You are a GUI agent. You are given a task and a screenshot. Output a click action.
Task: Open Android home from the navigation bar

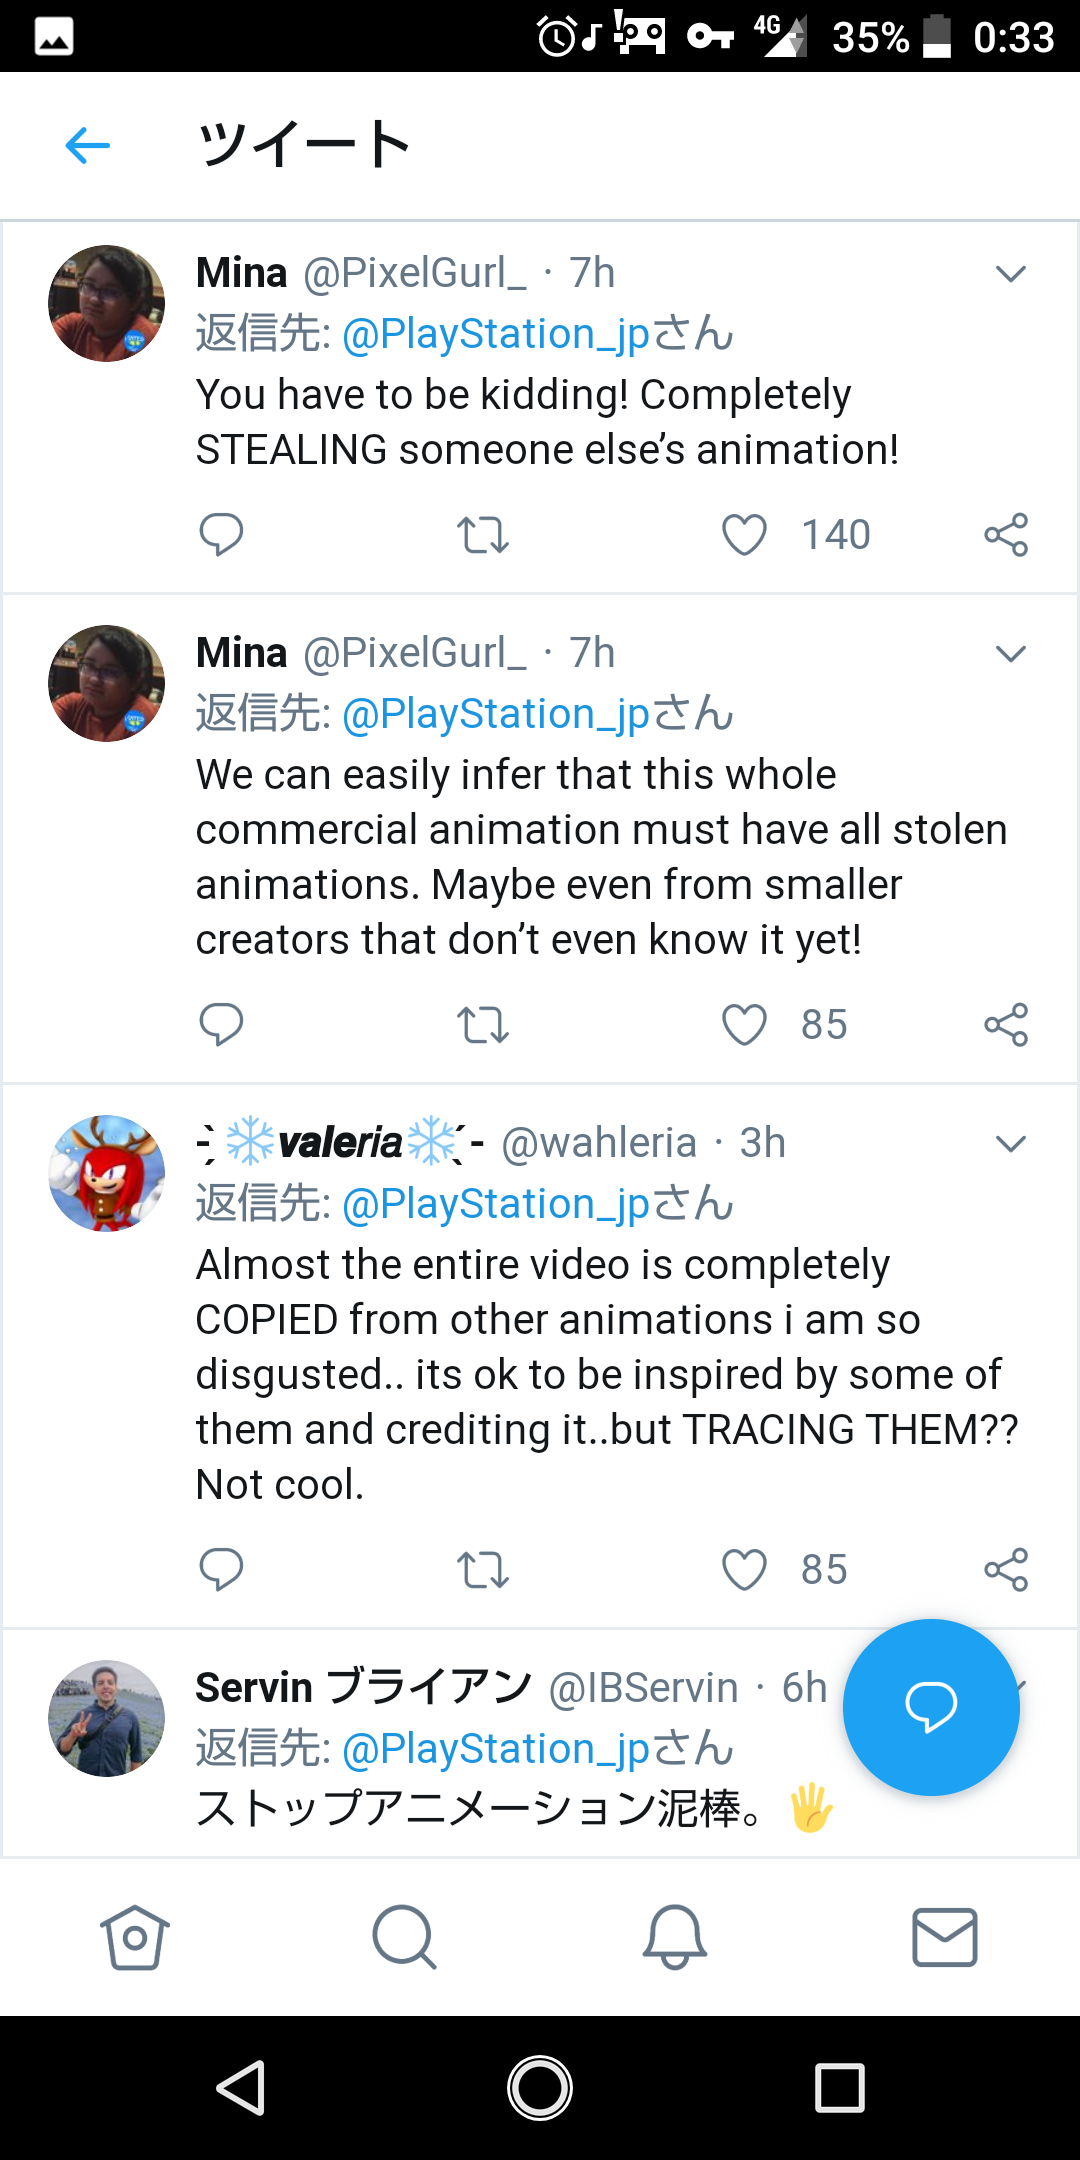[x=540, y=2088]
